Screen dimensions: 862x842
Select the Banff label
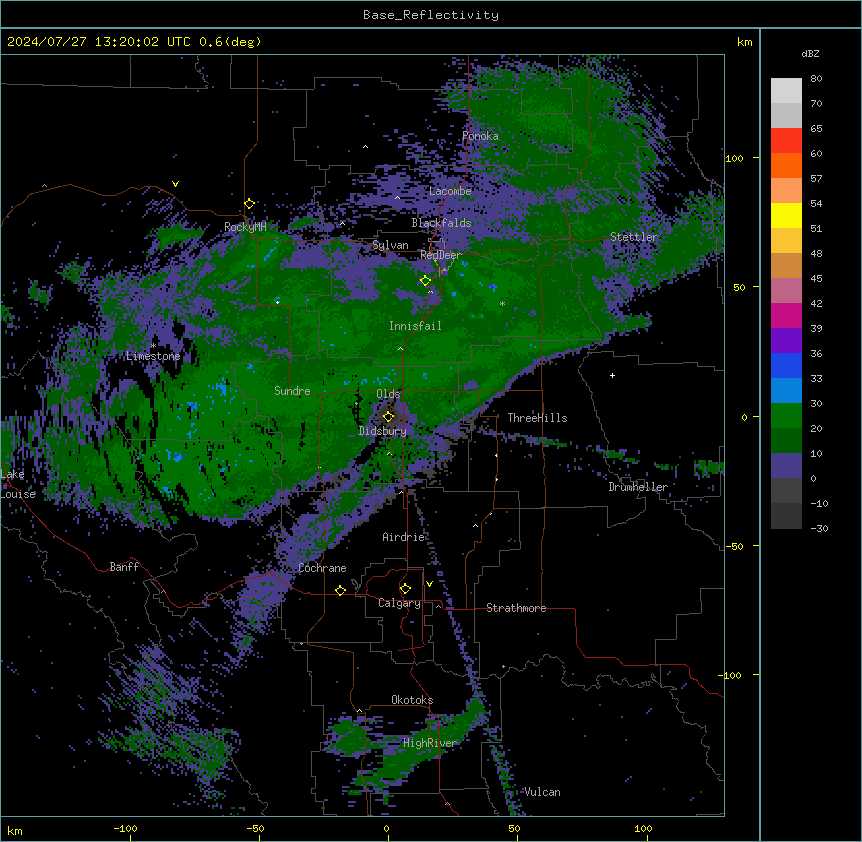pyautogui.click(x=124, y=567)
